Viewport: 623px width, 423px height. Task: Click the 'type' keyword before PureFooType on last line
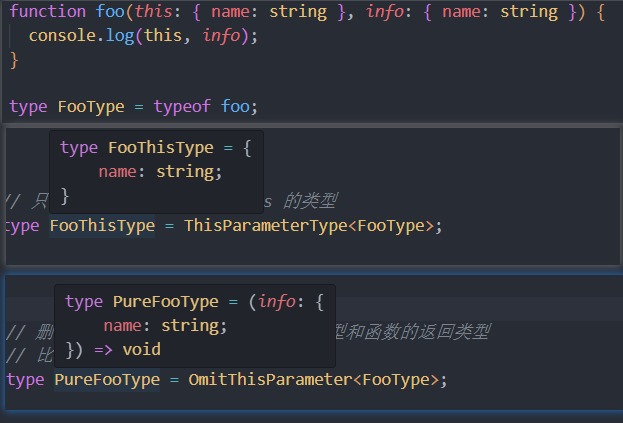[25, 379]
